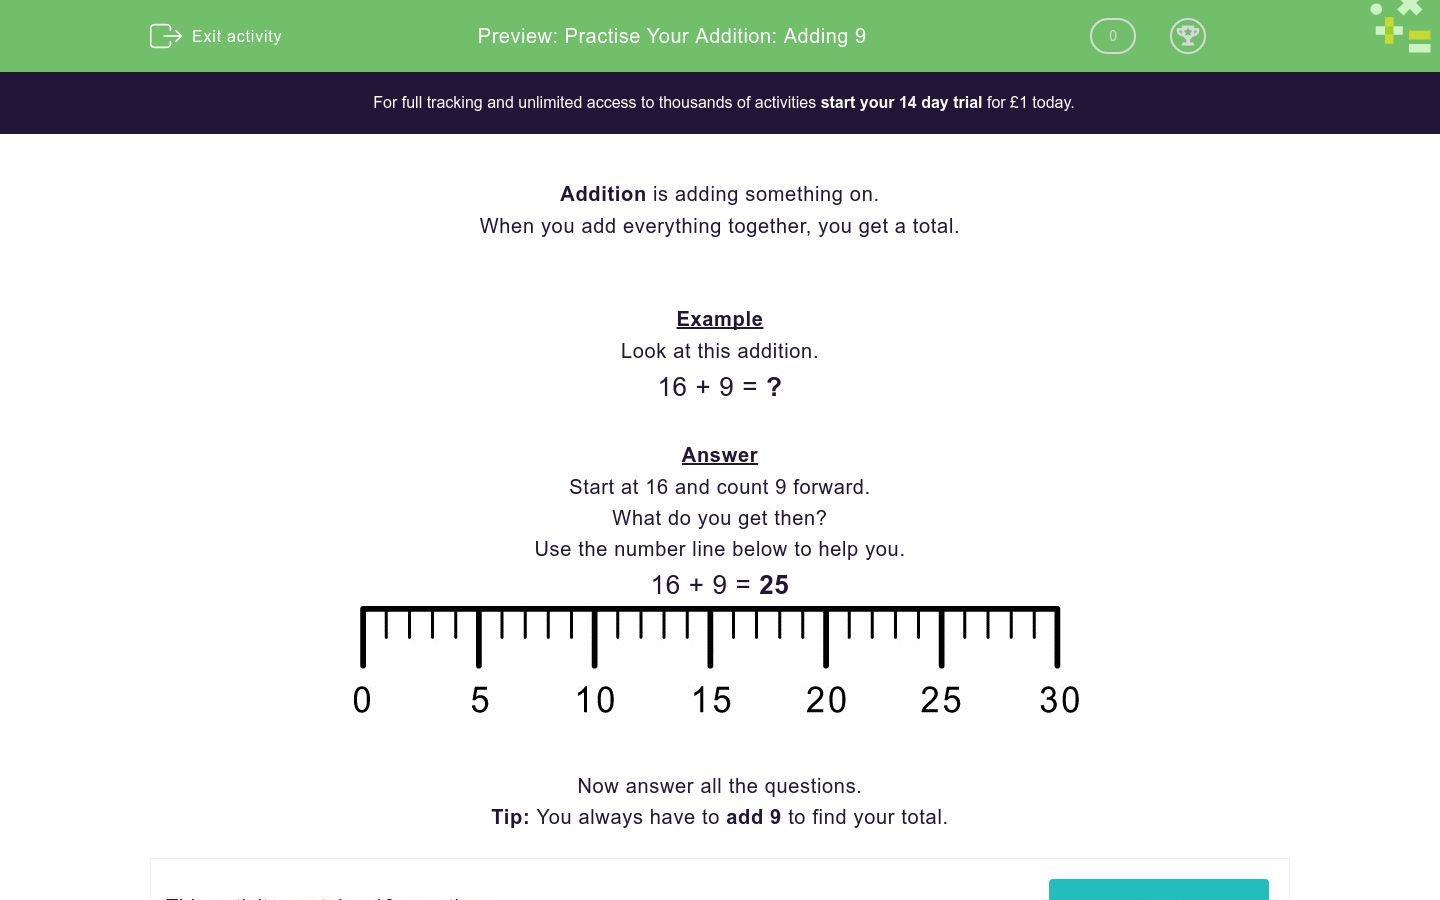Click the 25 label on the number line

941,700
